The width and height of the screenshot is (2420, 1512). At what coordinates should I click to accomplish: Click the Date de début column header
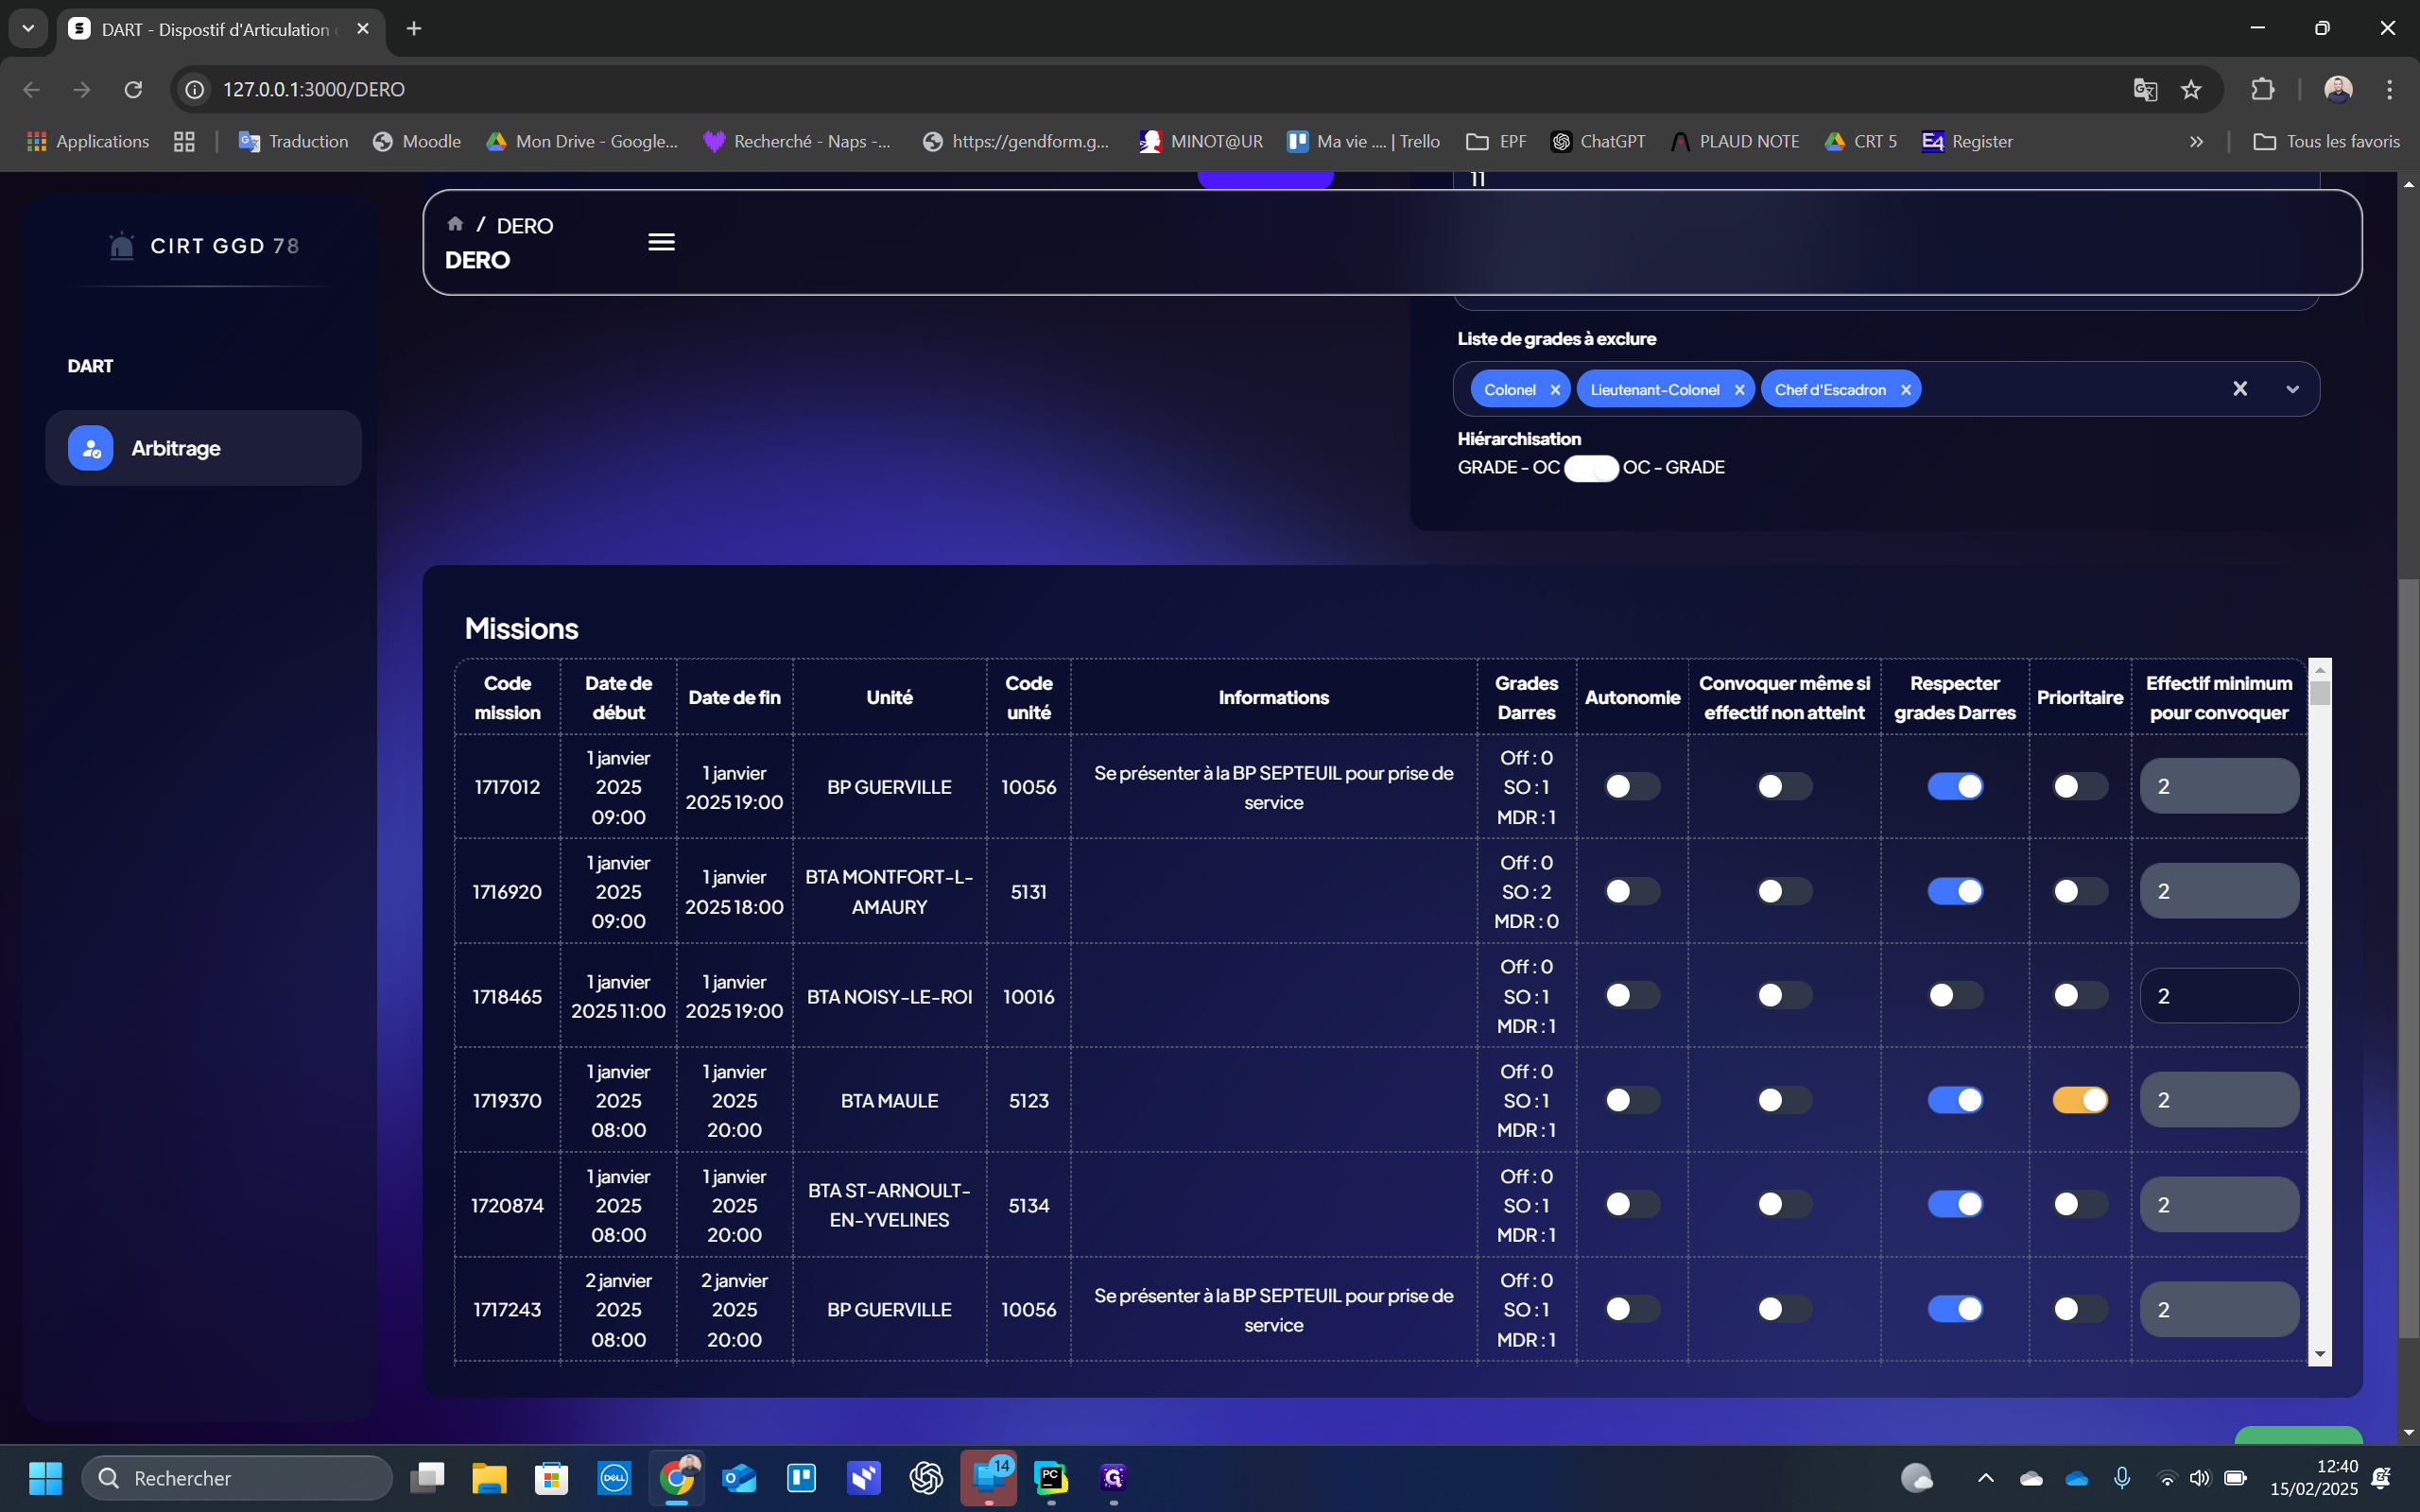[618, 698]
